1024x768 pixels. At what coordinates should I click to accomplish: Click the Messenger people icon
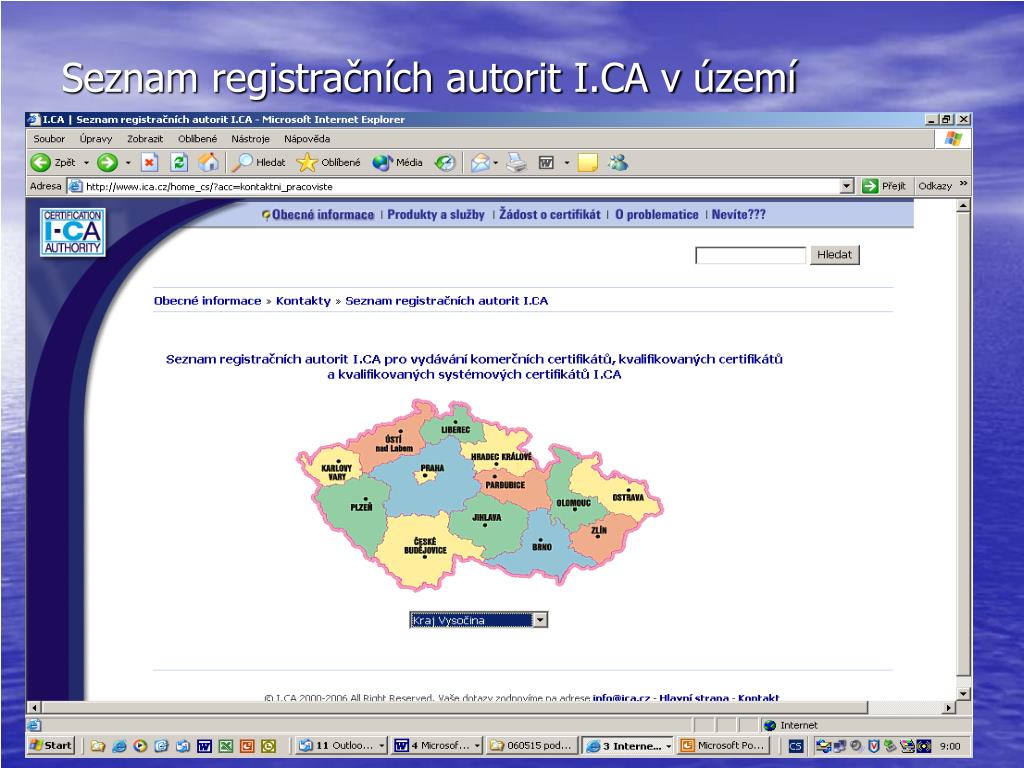(x=618, y=163)
